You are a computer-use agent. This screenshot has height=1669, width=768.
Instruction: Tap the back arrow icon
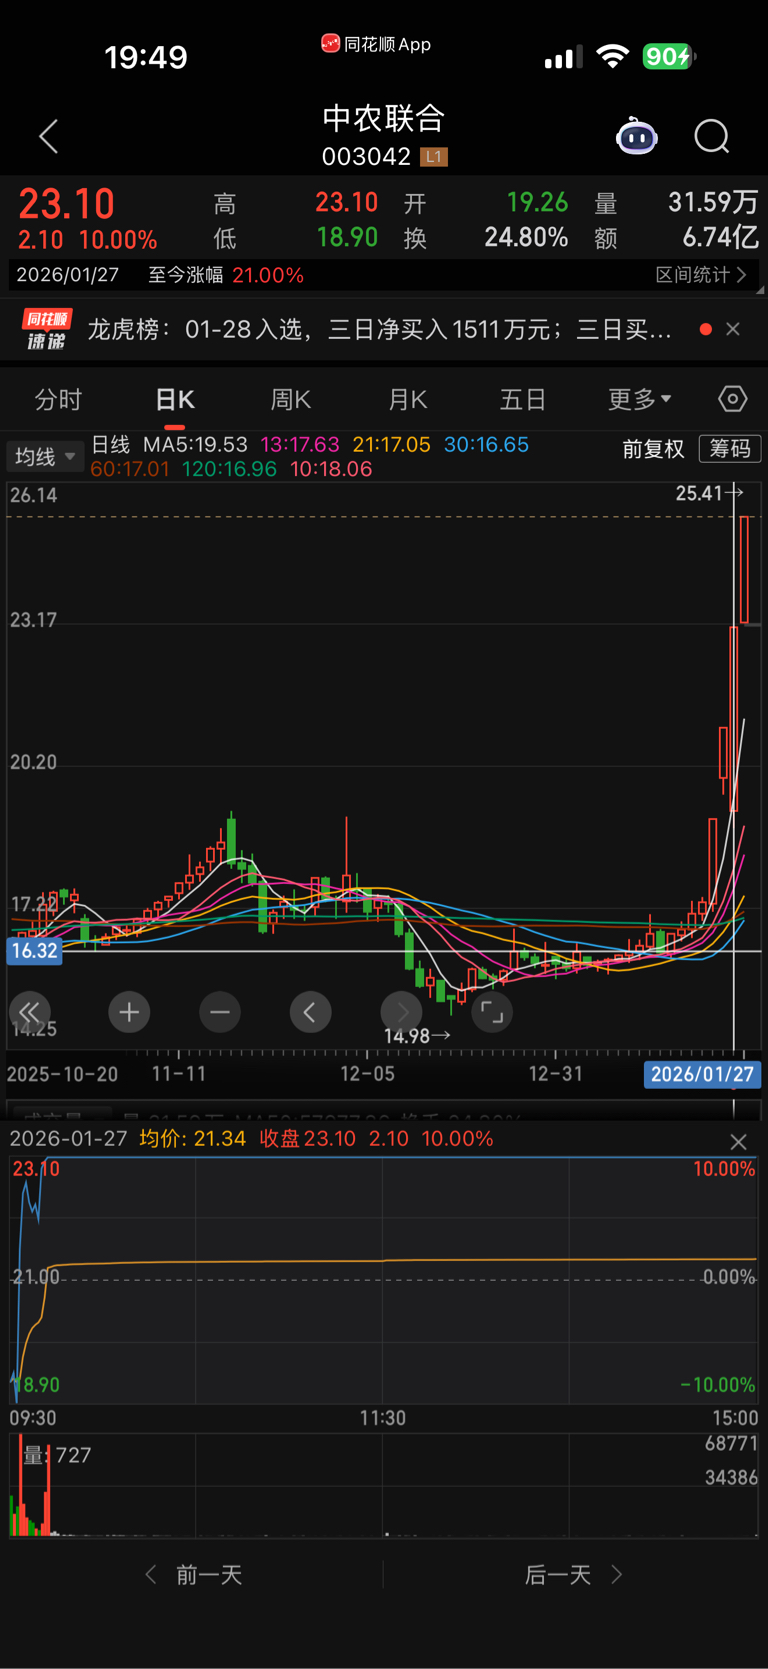pos(48,136)
